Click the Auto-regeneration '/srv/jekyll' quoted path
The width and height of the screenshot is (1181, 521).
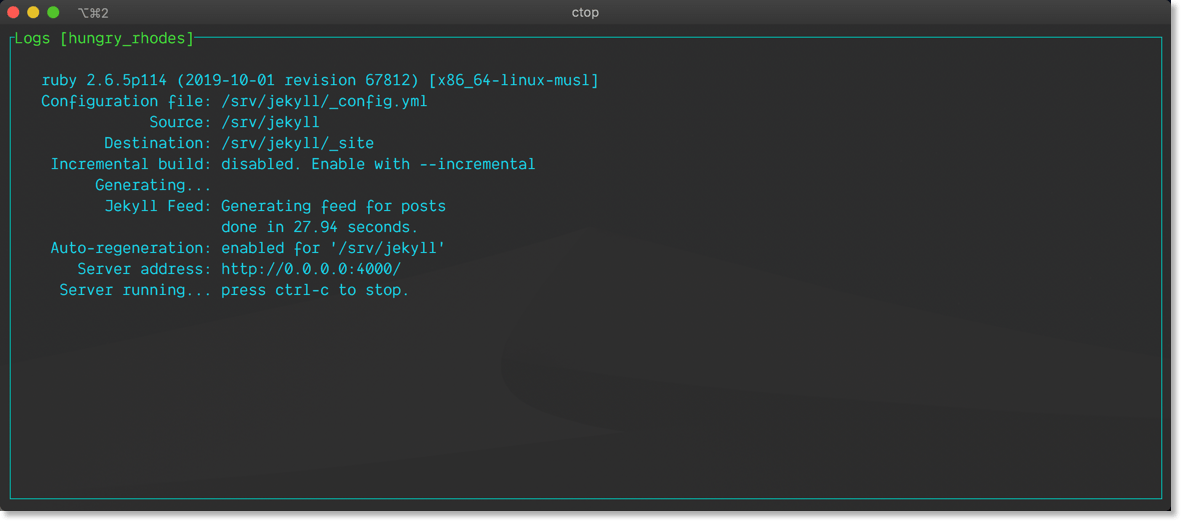tap(387, 248)
